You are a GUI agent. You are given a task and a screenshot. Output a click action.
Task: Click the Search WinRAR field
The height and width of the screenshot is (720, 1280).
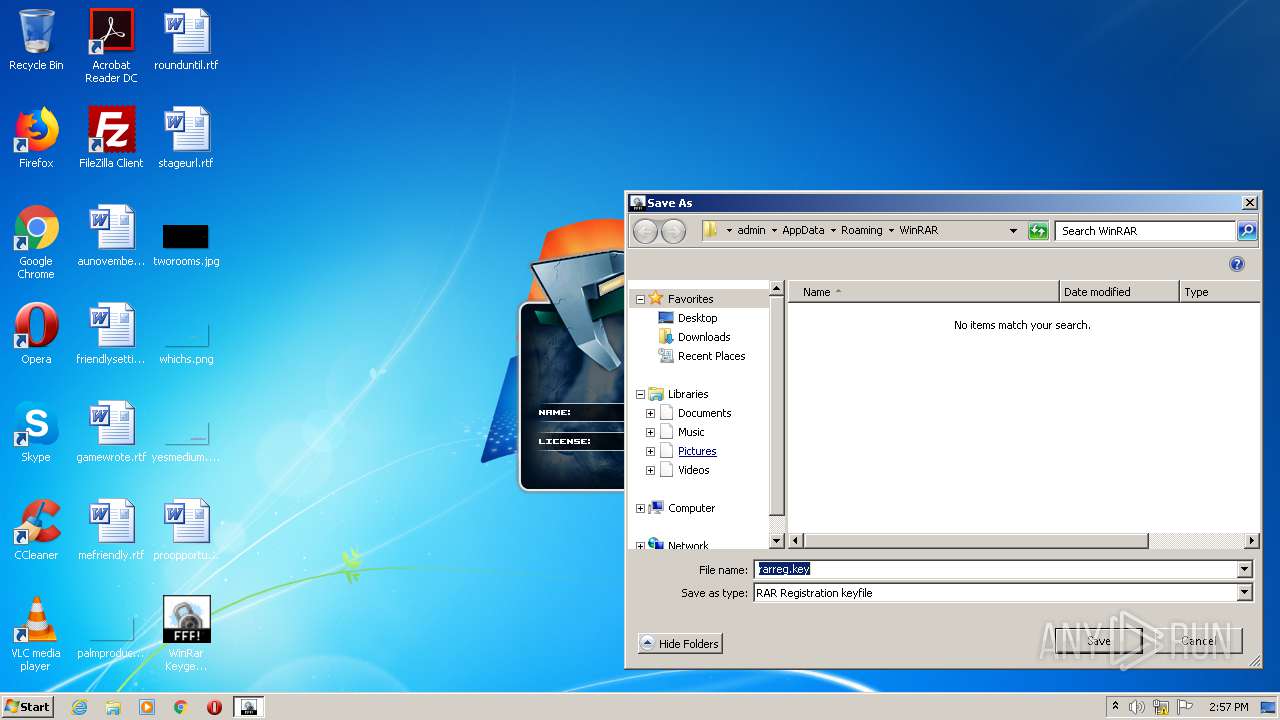pyautogui.click(x=1145, y=231)
